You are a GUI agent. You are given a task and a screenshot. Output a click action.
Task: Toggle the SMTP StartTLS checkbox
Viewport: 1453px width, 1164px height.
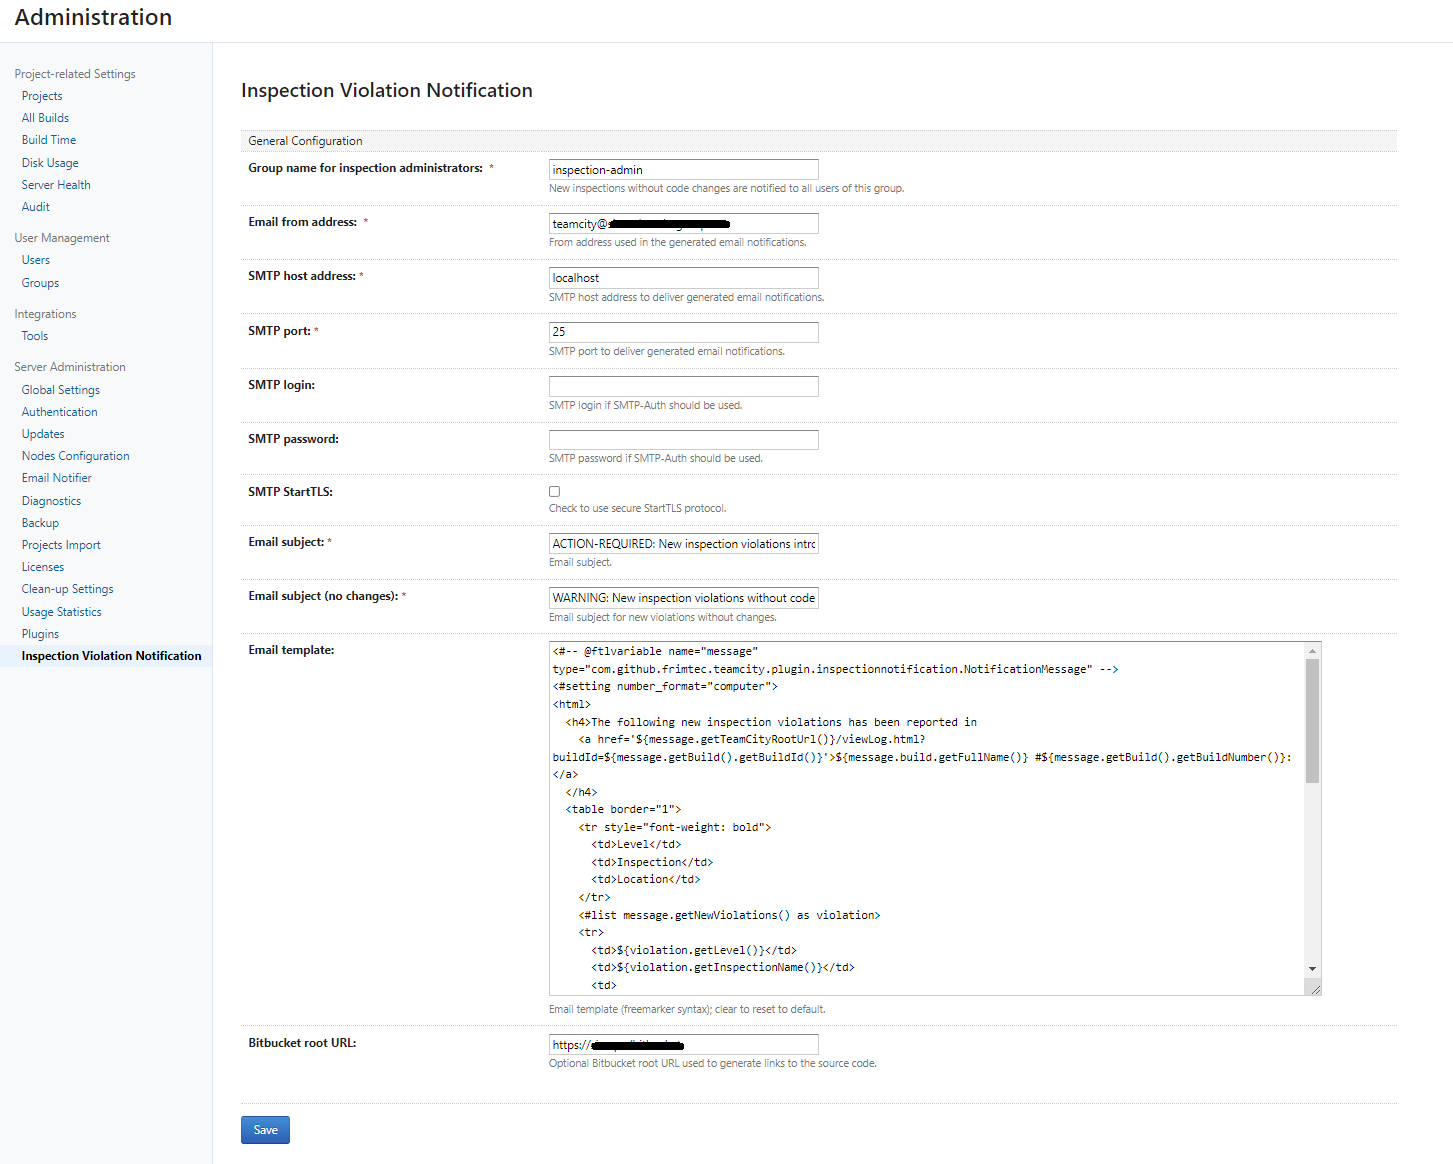554,491
